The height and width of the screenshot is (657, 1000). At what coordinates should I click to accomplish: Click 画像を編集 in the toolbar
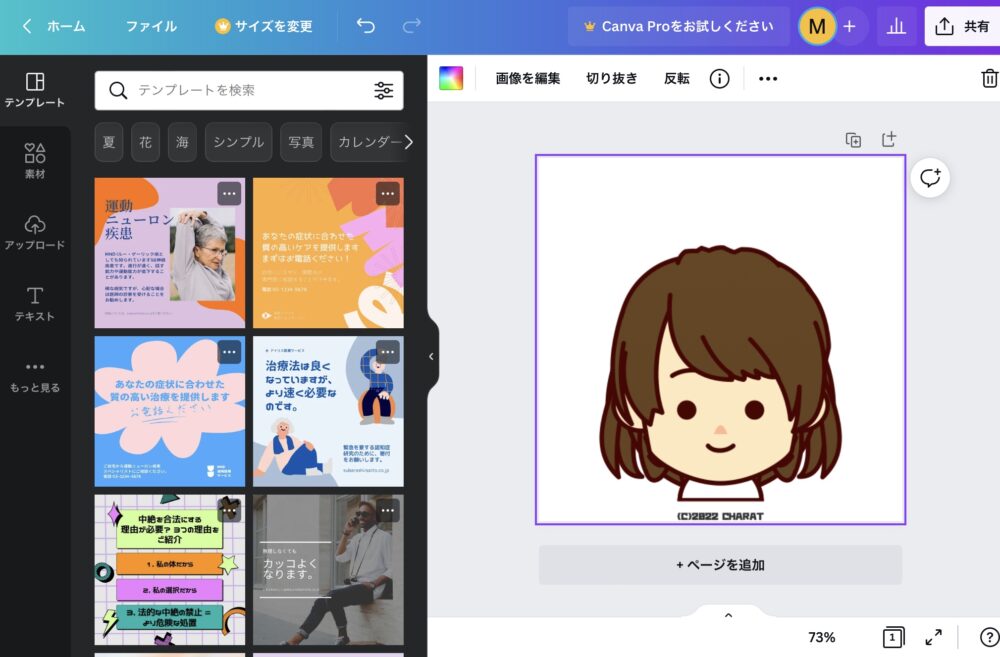(528, 78)
